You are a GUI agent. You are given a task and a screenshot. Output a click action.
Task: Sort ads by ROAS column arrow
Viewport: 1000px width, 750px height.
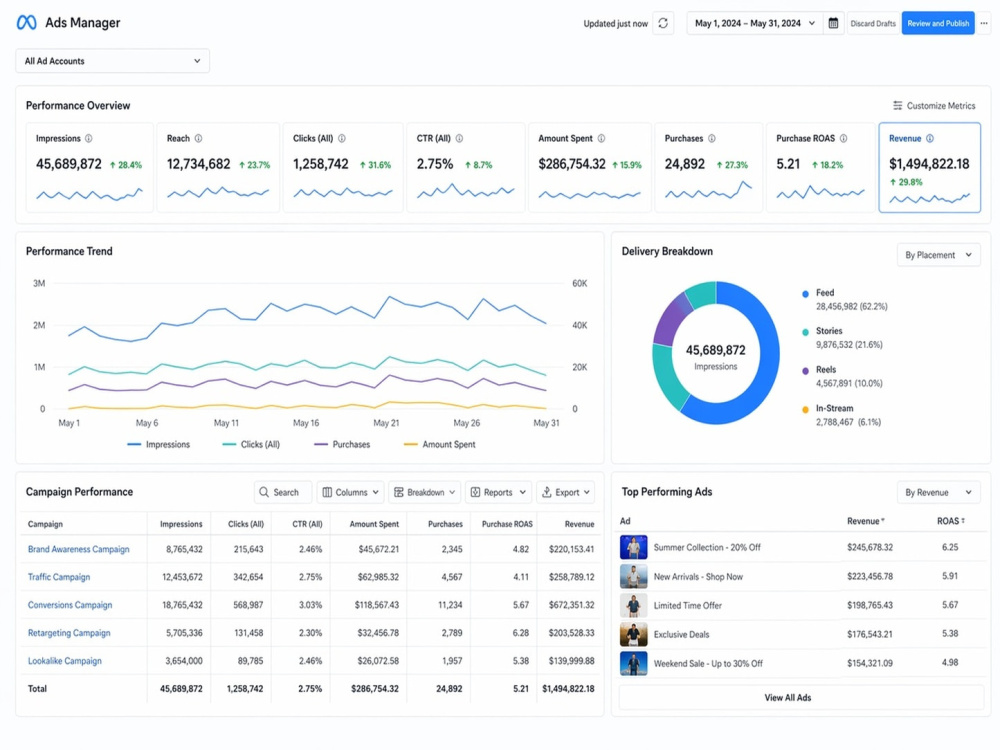(x=963, y=521)
